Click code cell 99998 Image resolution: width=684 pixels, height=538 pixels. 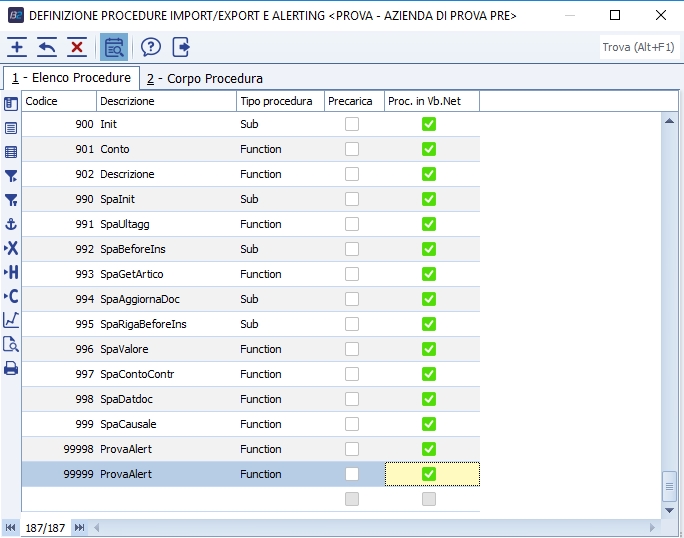[59, 449]
